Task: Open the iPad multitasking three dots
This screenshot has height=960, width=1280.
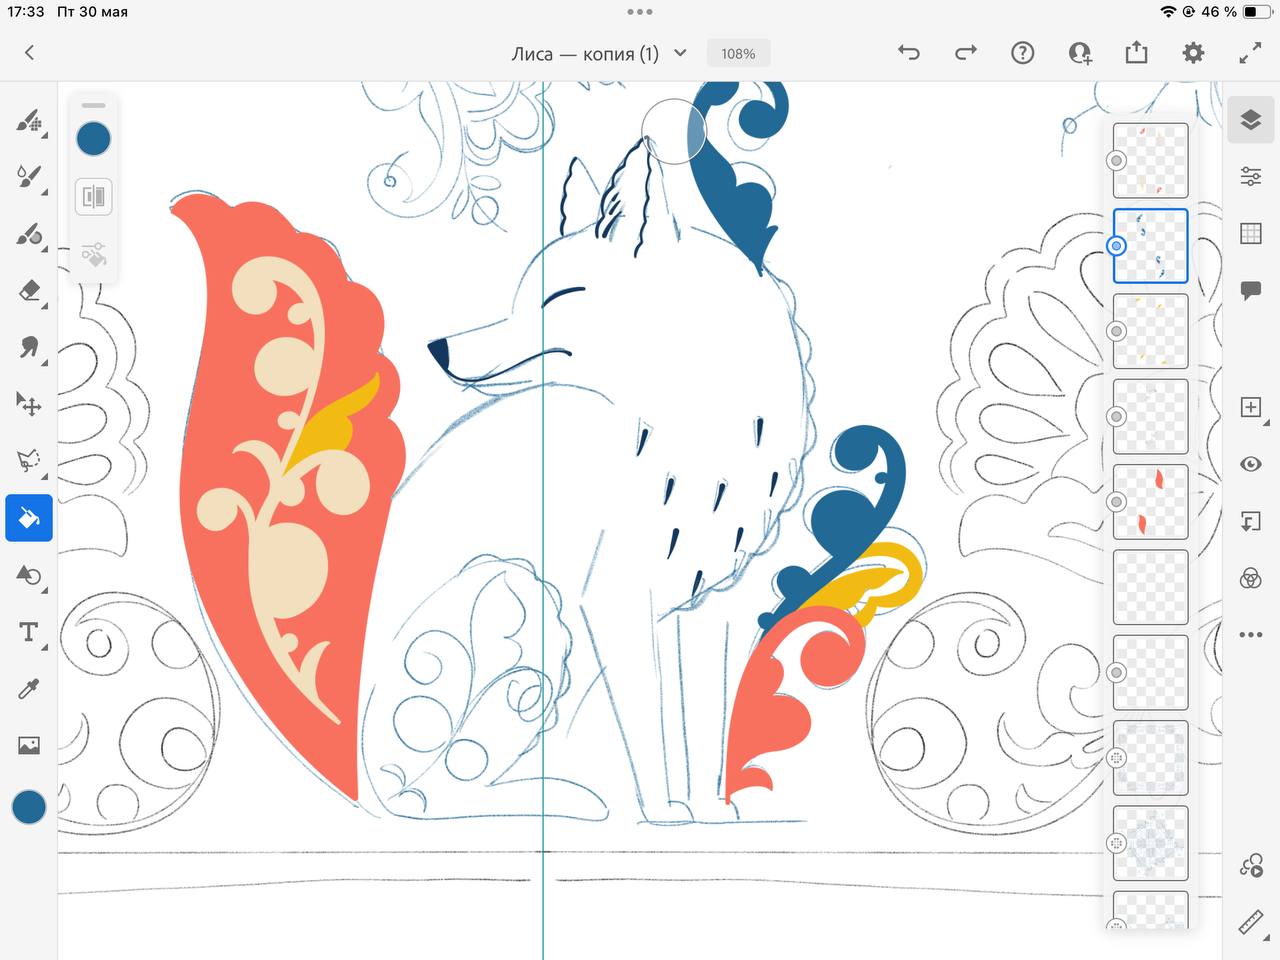Action: pyautogui.click(x=640, y=12)
